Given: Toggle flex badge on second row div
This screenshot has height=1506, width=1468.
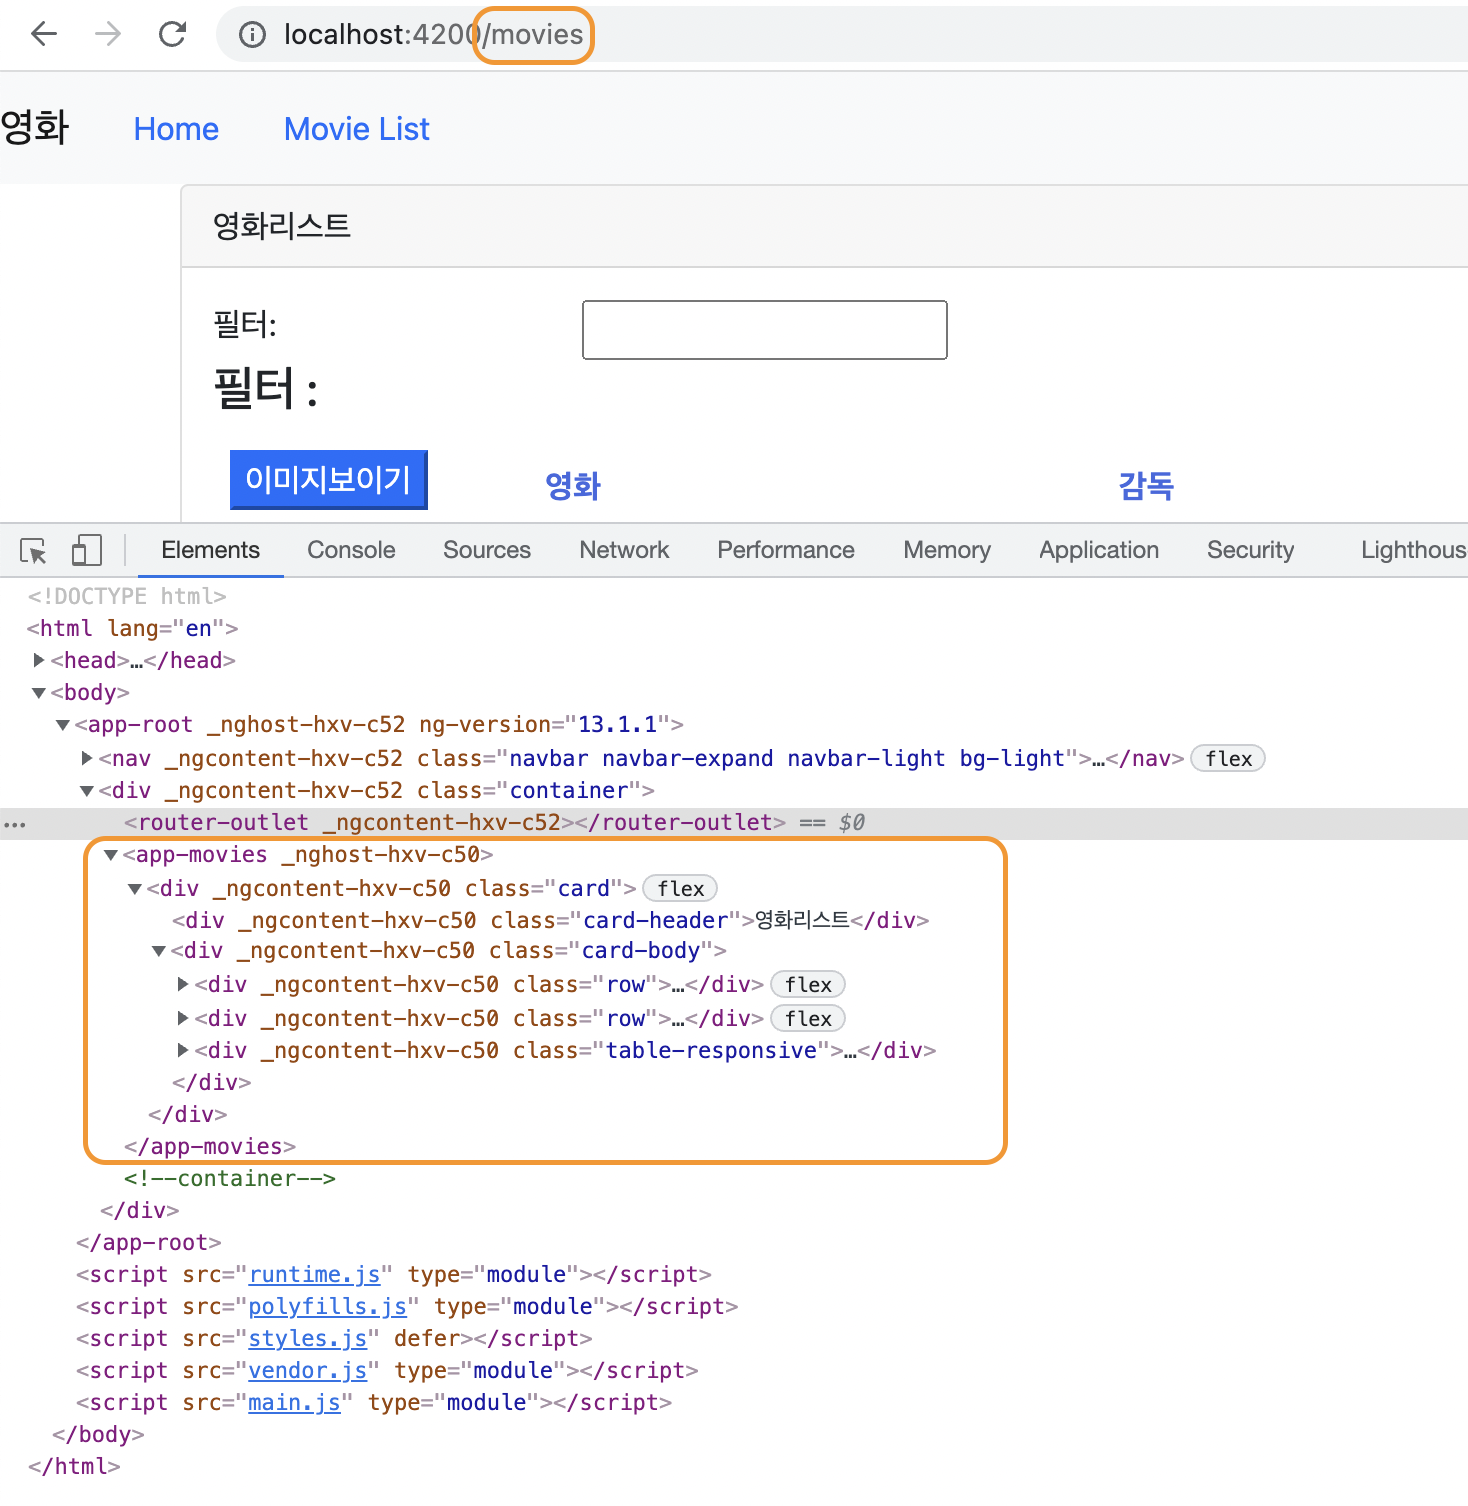Looking at the screenshot, I should (x=808, y=1018).
